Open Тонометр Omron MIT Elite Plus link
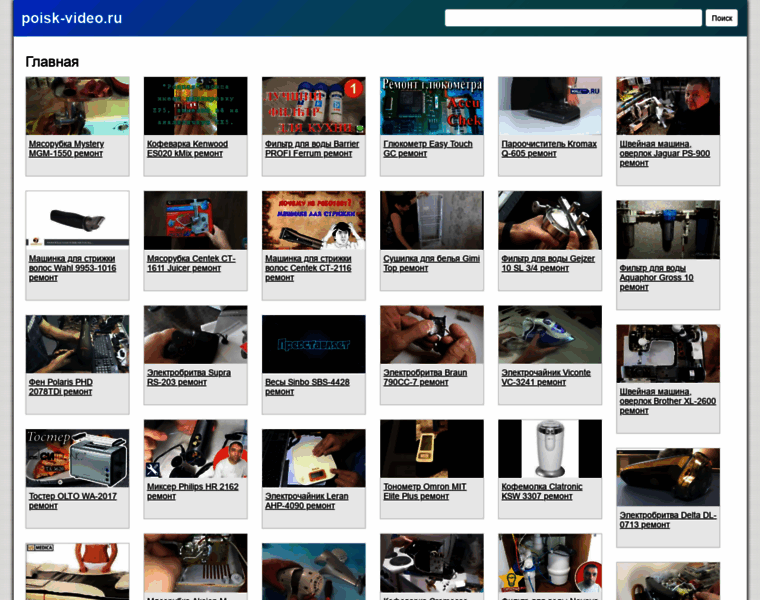760x600 pixels. 425,491
